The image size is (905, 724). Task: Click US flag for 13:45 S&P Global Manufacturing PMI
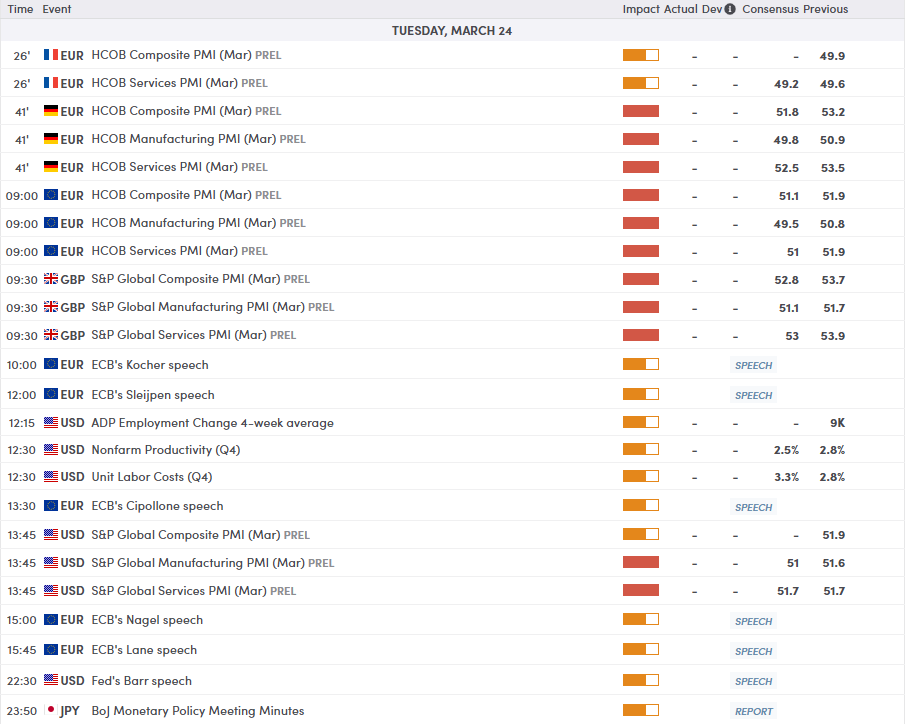tap(51, 562)
